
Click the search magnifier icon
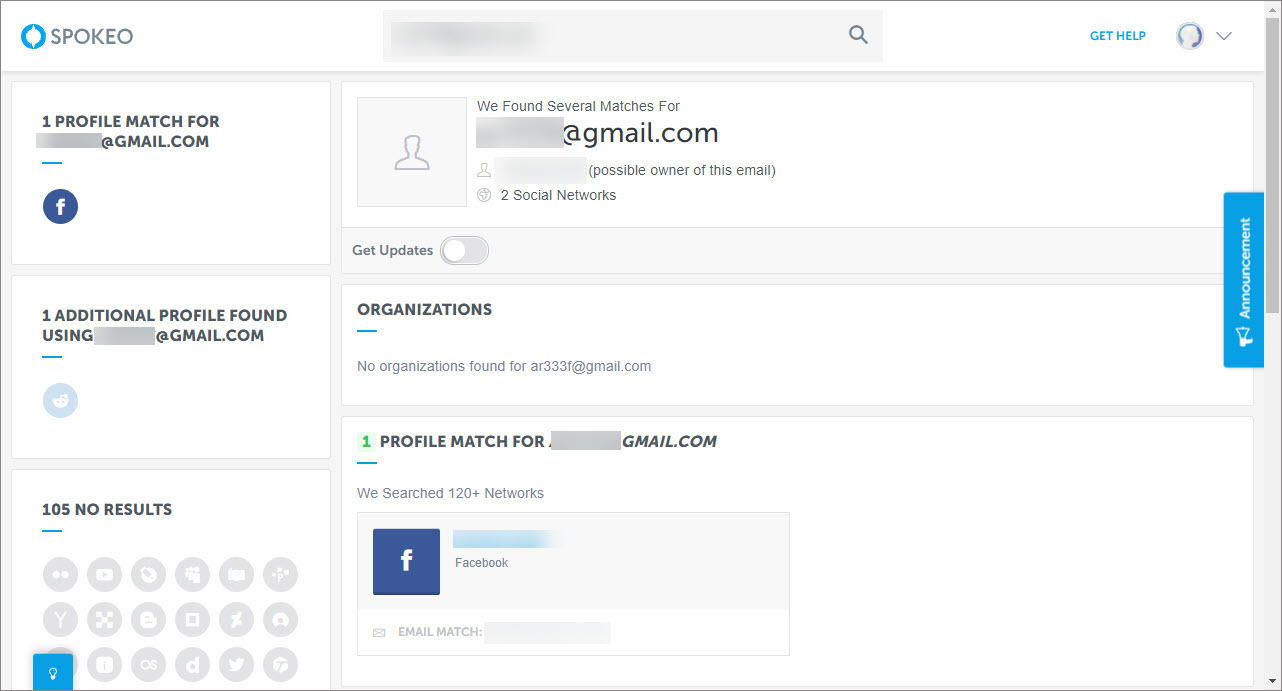[858, 35]
